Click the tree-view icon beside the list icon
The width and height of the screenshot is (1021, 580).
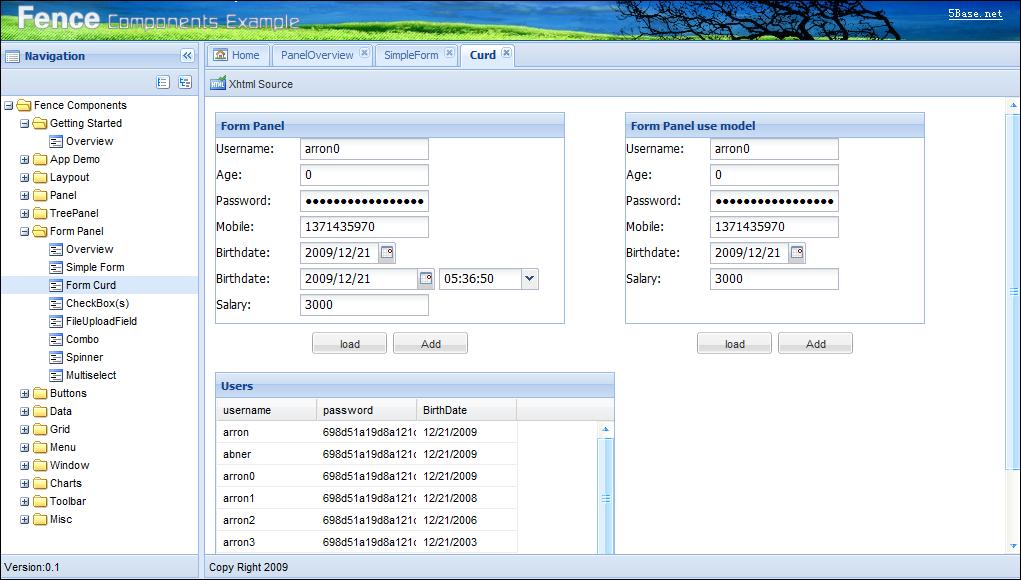184,83
